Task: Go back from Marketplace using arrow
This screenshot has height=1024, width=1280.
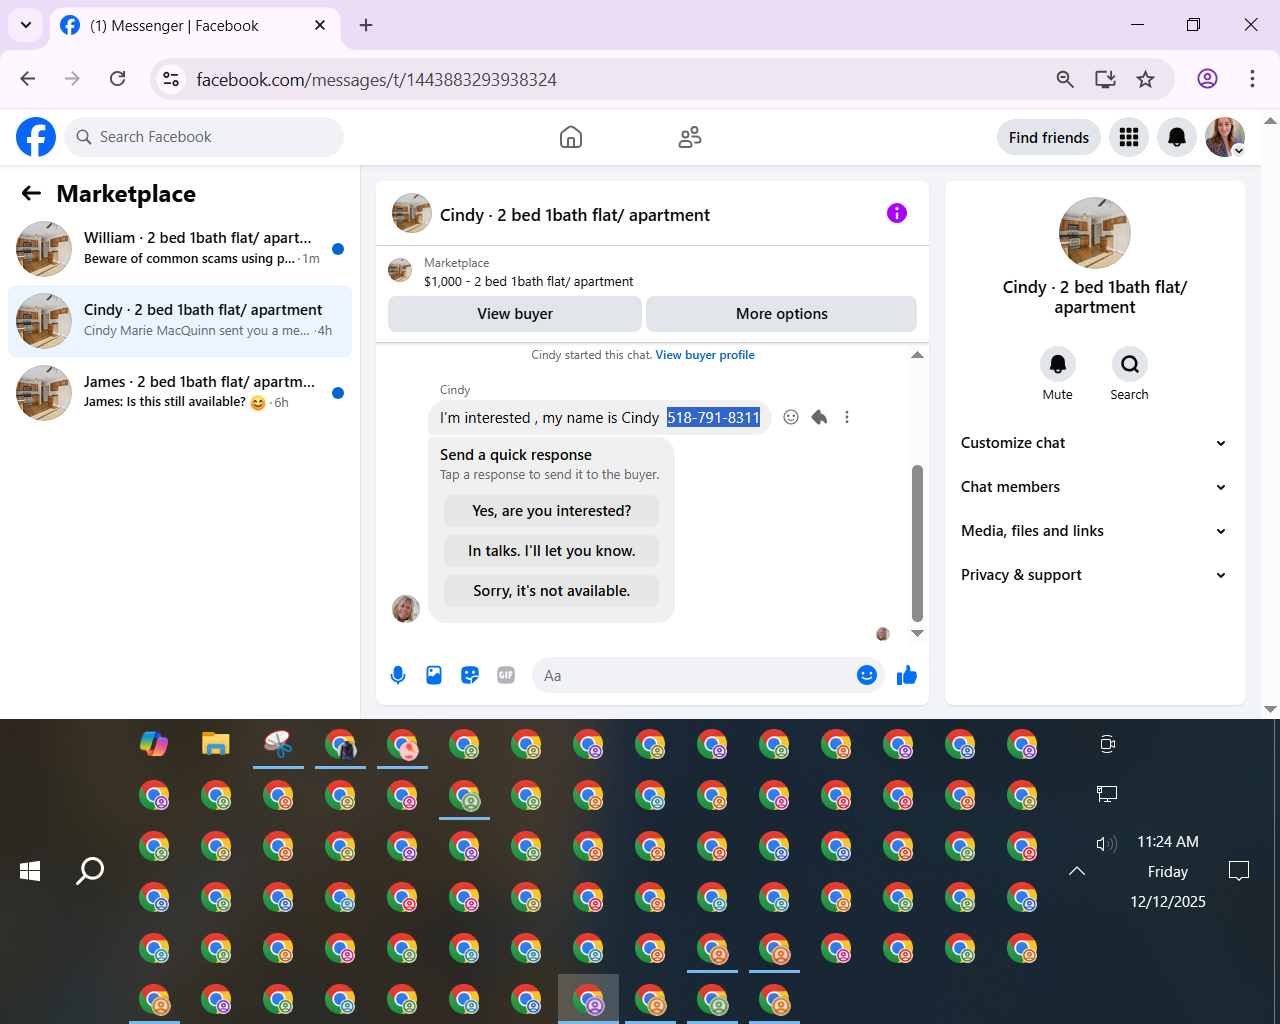Action: click(x=32, y=194)
